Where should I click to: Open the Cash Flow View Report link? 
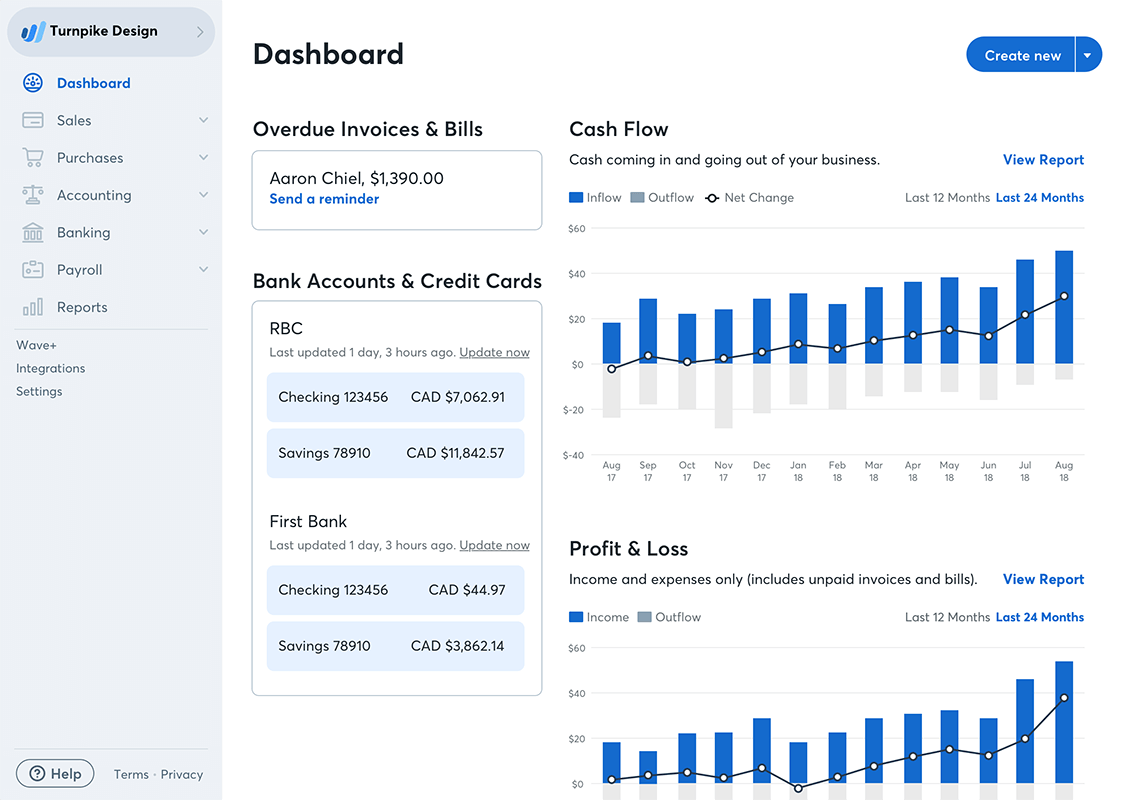coord(1043,159)
